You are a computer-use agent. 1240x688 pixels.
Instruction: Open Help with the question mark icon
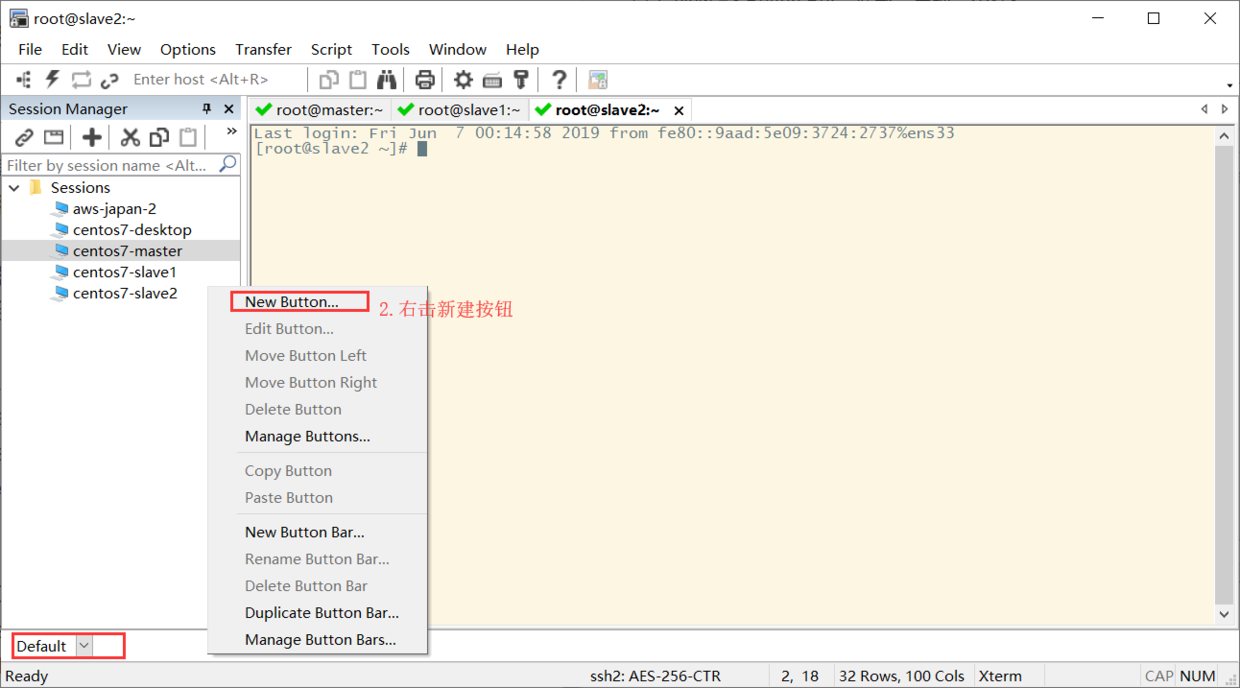[559, 79]
